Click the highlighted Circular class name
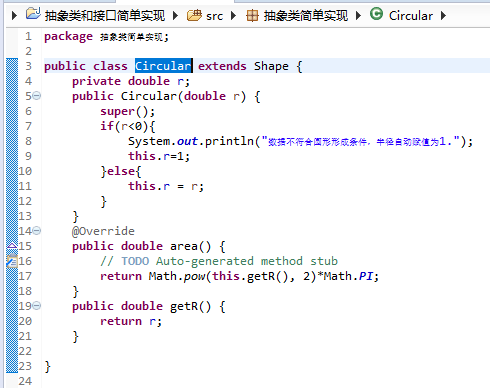490x388 pixels. [163, 66]
